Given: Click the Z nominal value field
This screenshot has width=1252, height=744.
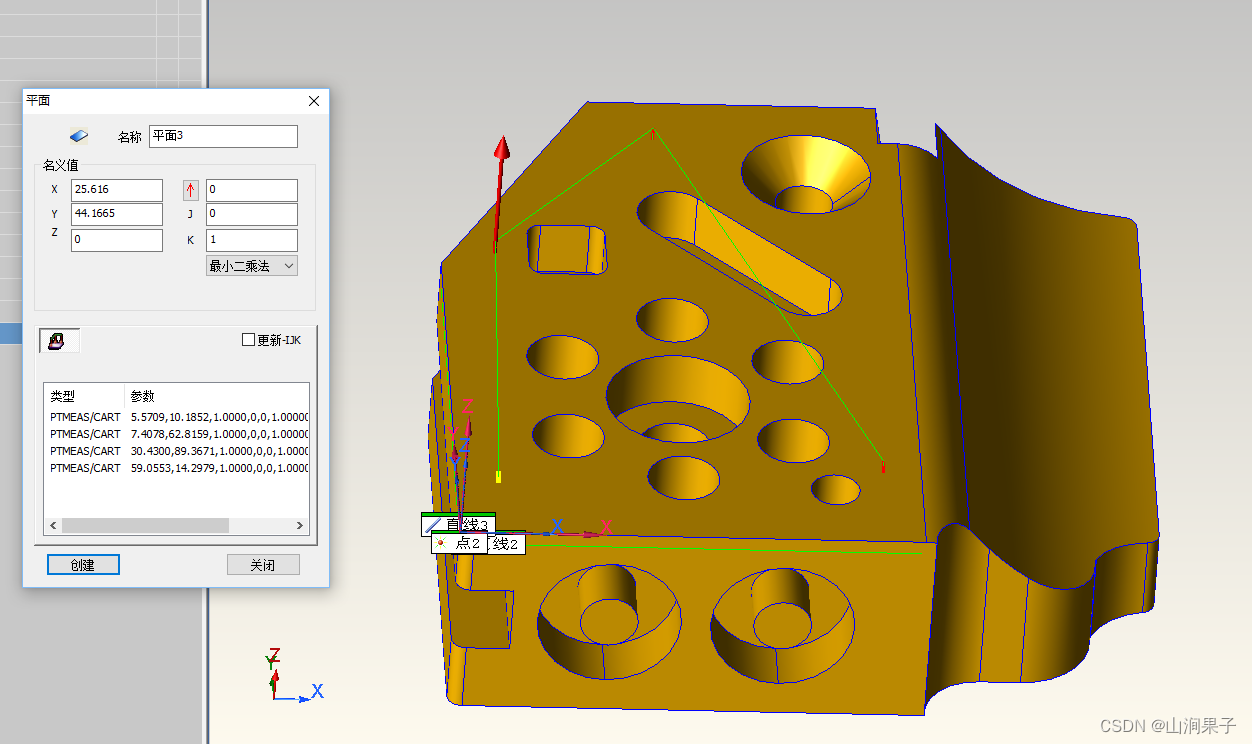Looking at the screenshot, I should coord(117,240).
